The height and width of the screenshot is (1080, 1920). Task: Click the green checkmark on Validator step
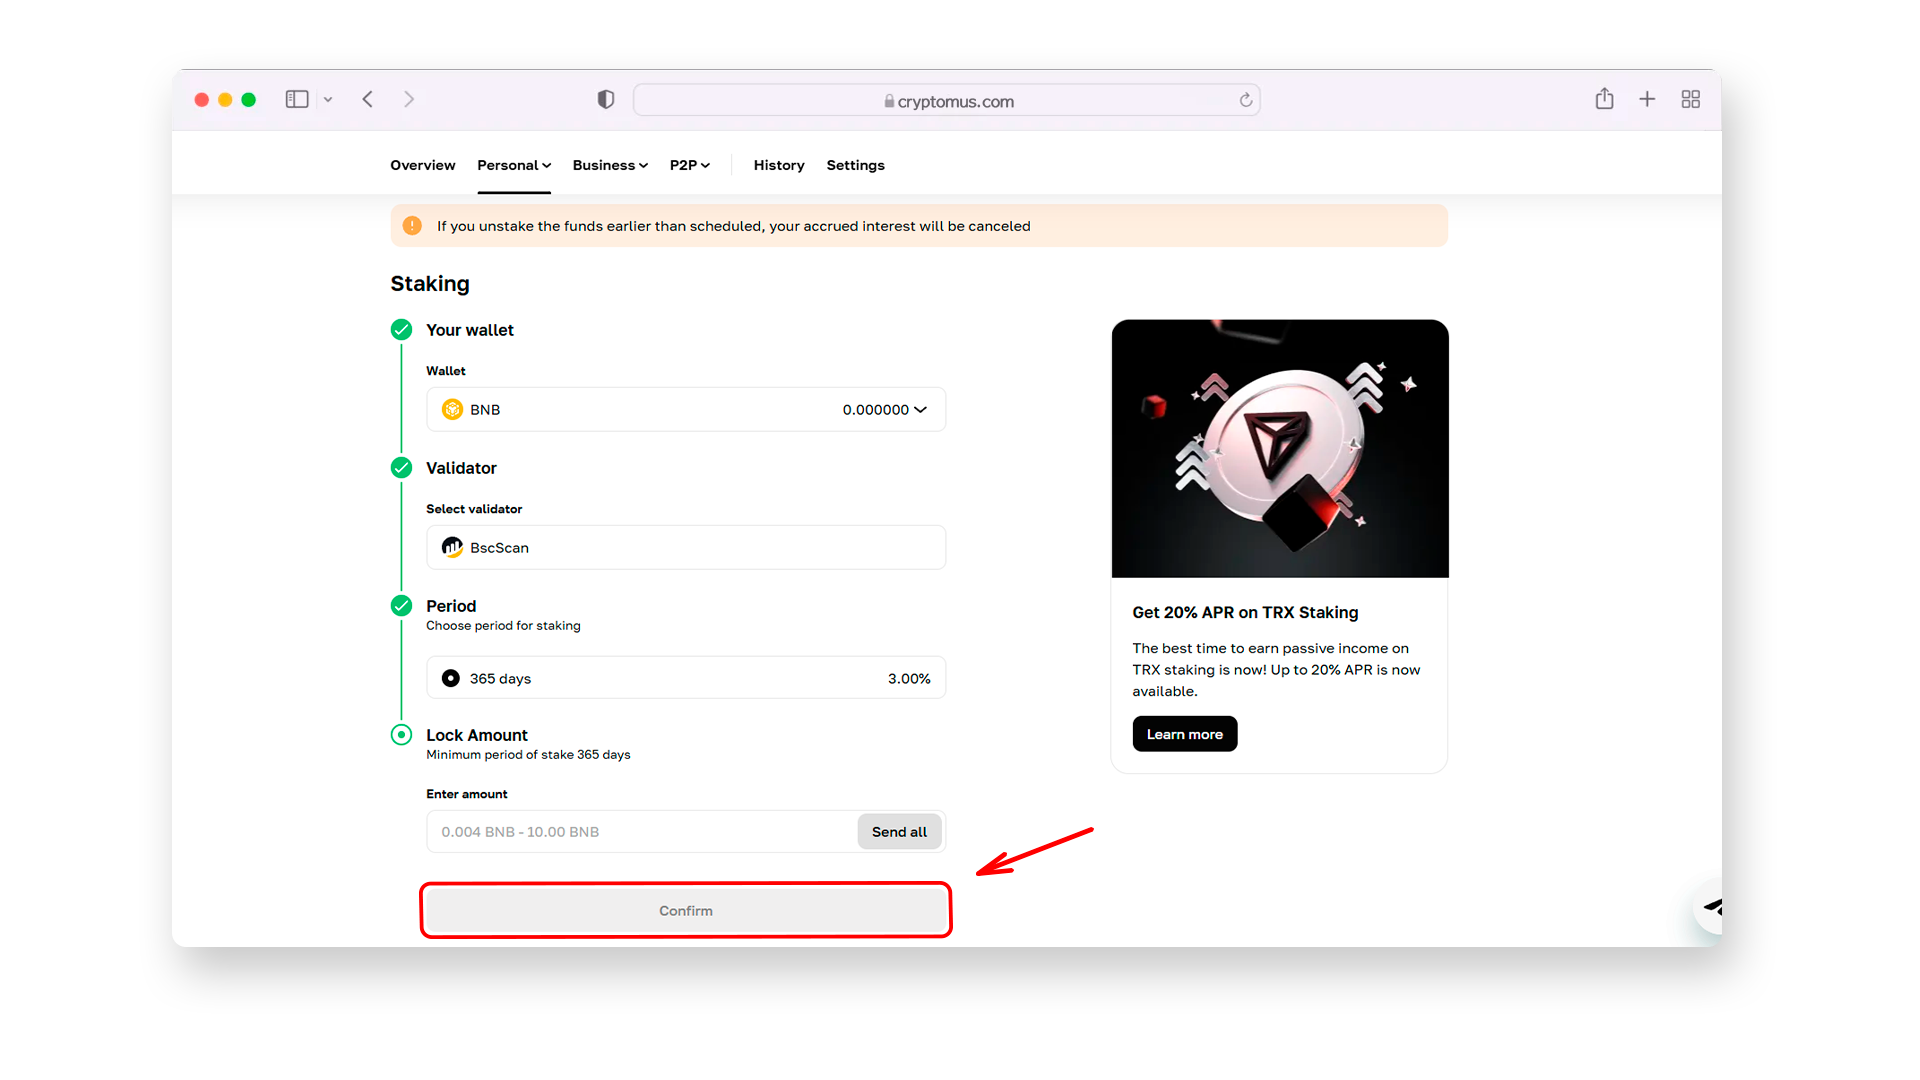[x=402, y=468]
